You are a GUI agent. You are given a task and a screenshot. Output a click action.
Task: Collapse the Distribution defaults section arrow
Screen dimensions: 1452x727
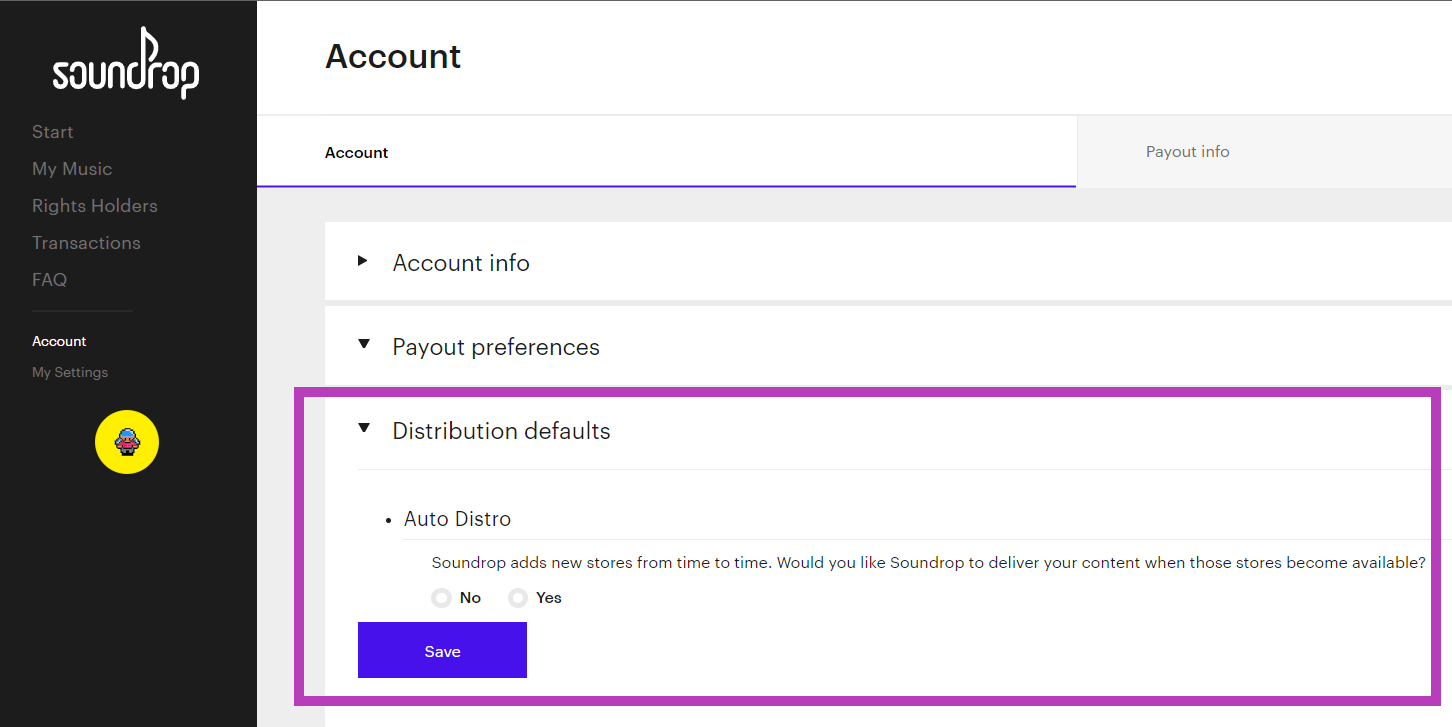pos(364,428)
